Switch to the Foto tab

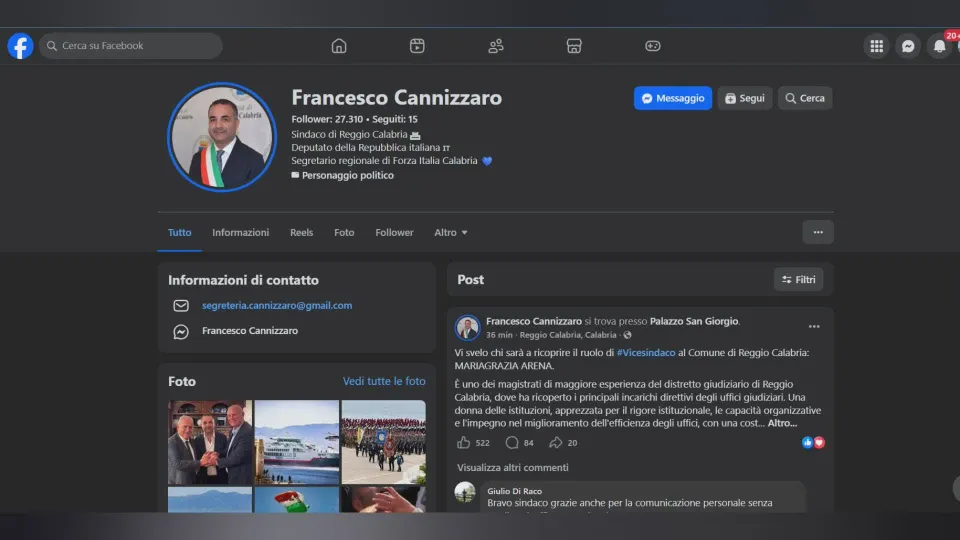[x=344, y=233]
